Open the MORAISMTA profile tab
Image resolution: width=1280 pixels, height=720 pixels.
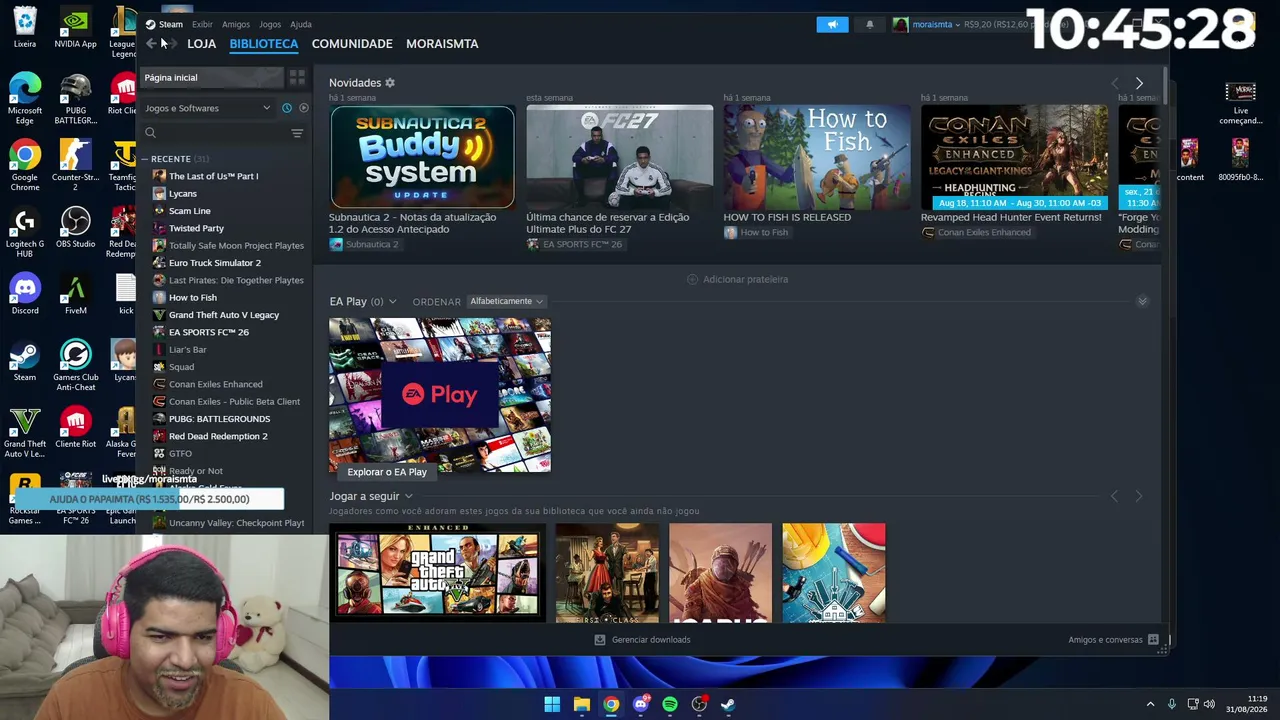click(x=442, y=44)
